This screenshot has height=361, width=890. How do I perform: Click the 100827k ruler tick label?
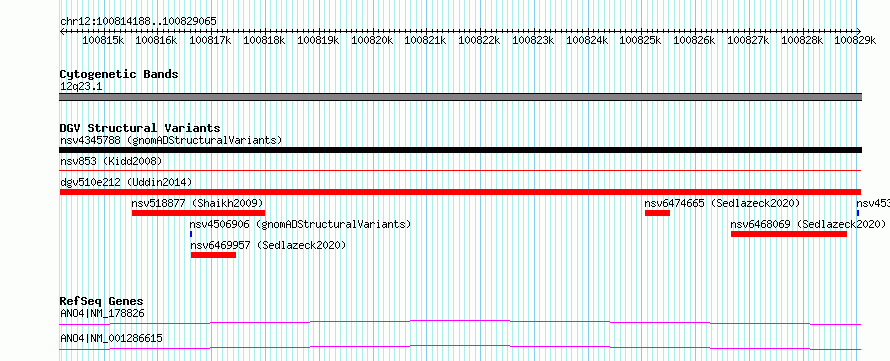[x=748, y=40]
